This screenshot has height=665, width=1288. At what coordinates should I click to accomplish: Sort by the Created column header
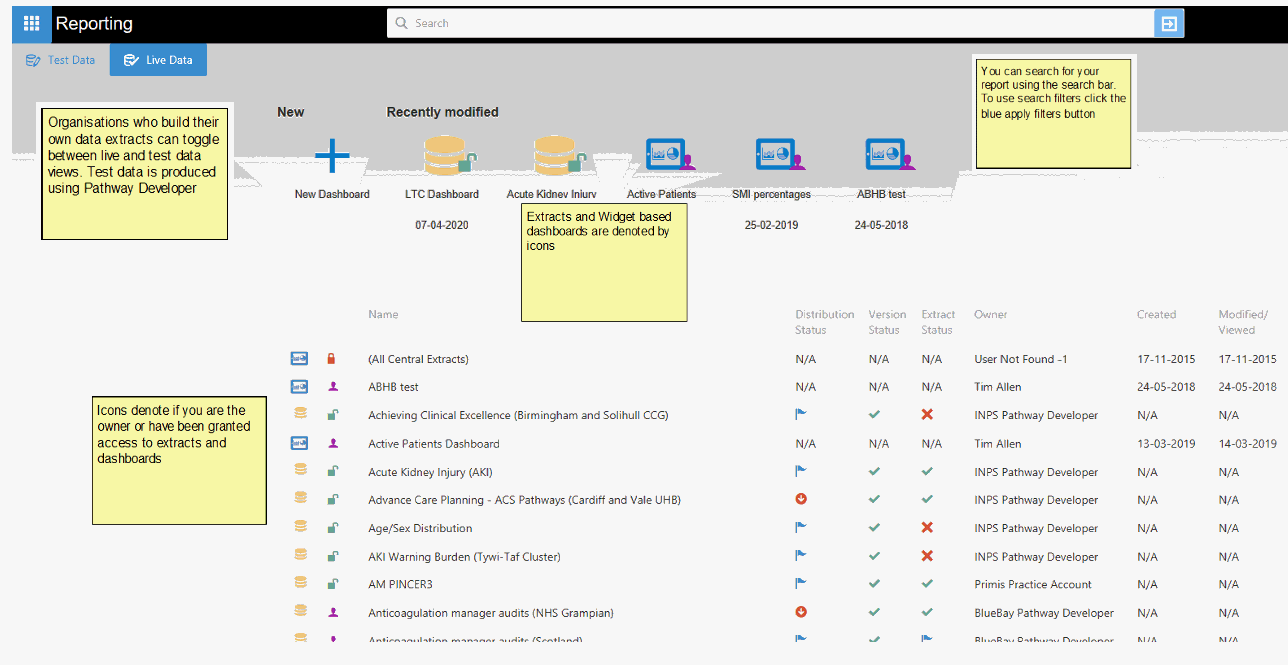(1156, 315)
